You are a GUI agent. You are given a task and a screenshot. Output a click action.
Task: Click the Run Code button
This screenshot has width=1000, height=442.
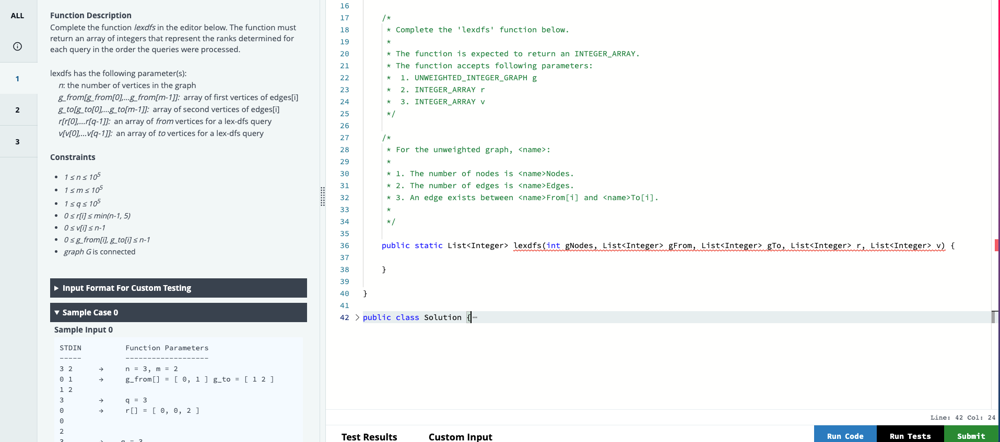845,434
